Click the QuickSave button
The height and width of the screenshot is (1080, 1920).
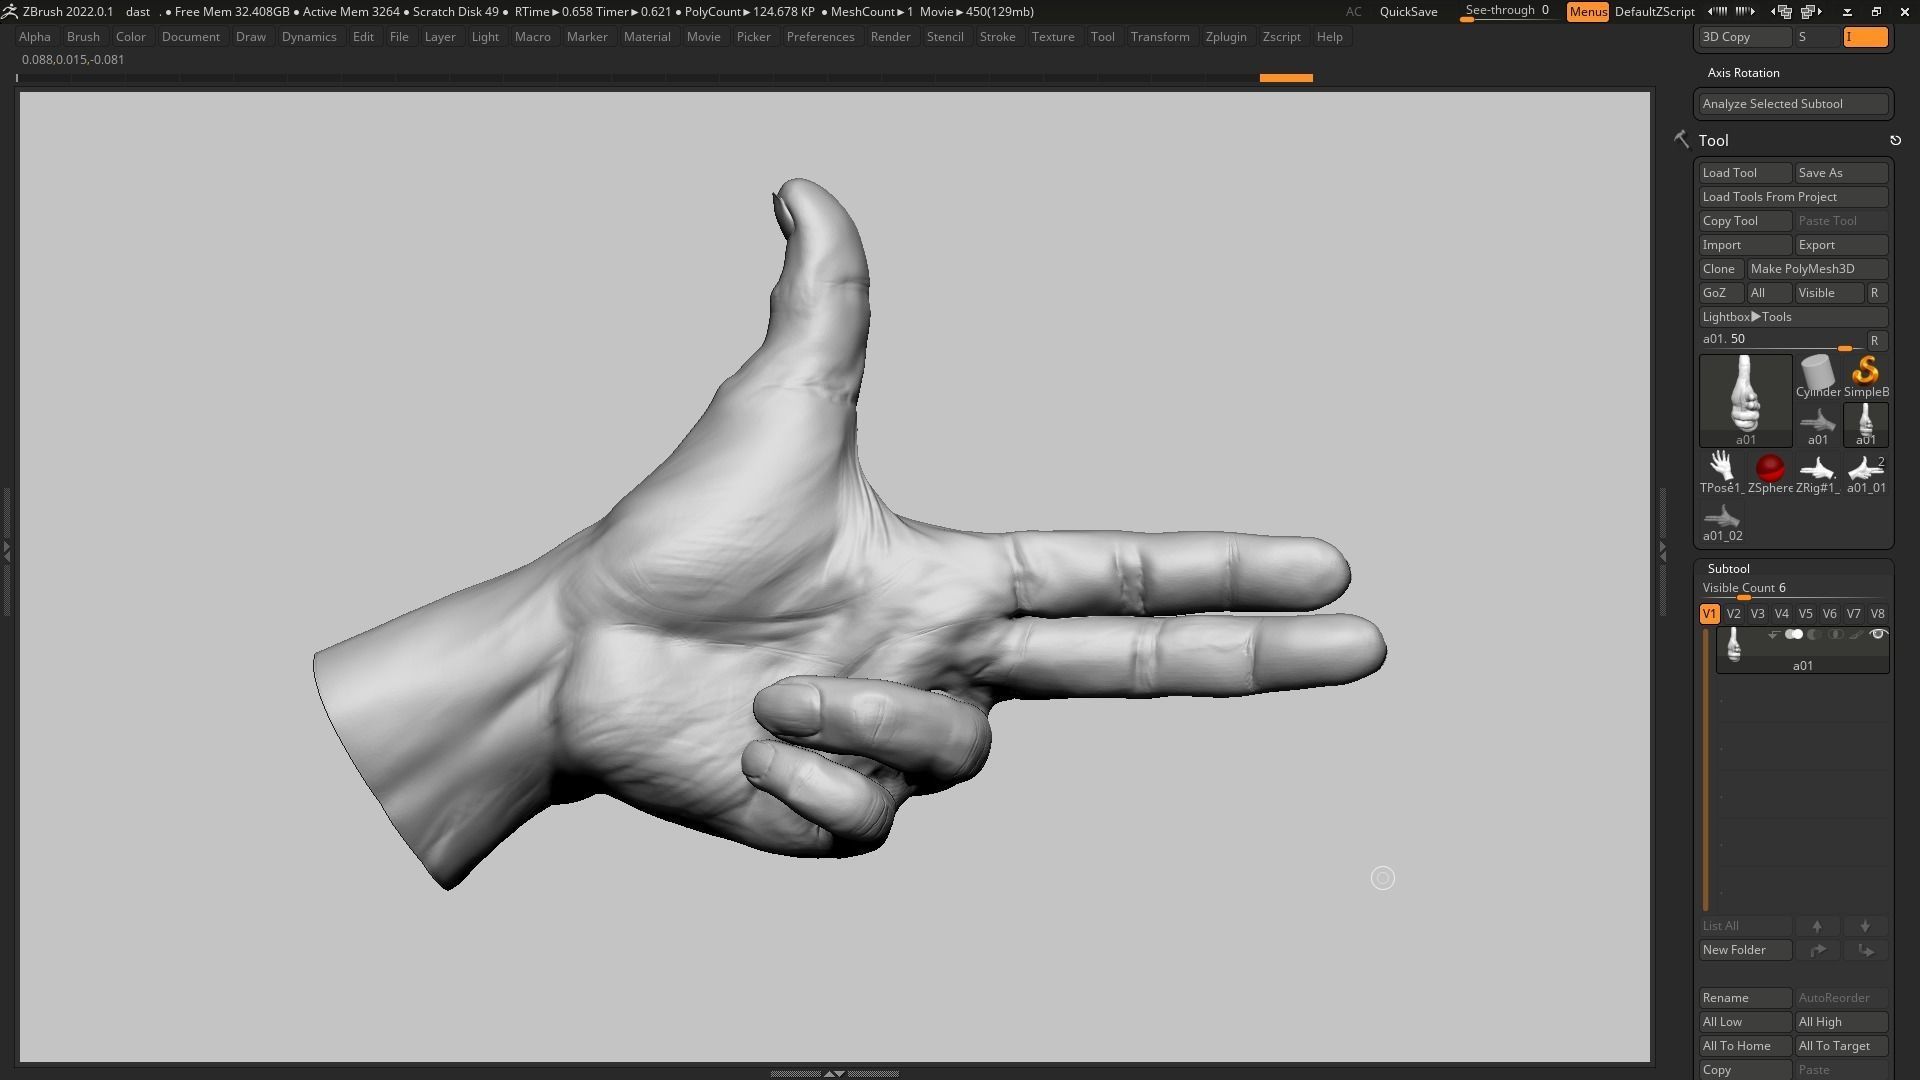[x=1408, y=12]
